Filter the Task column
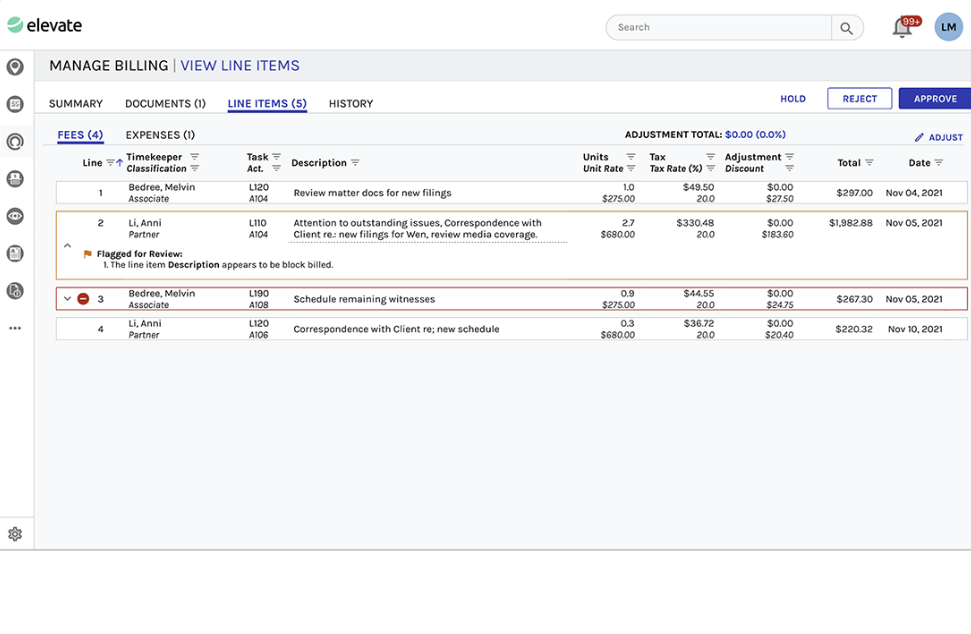 pyautogui.click(x=277, y=157)
